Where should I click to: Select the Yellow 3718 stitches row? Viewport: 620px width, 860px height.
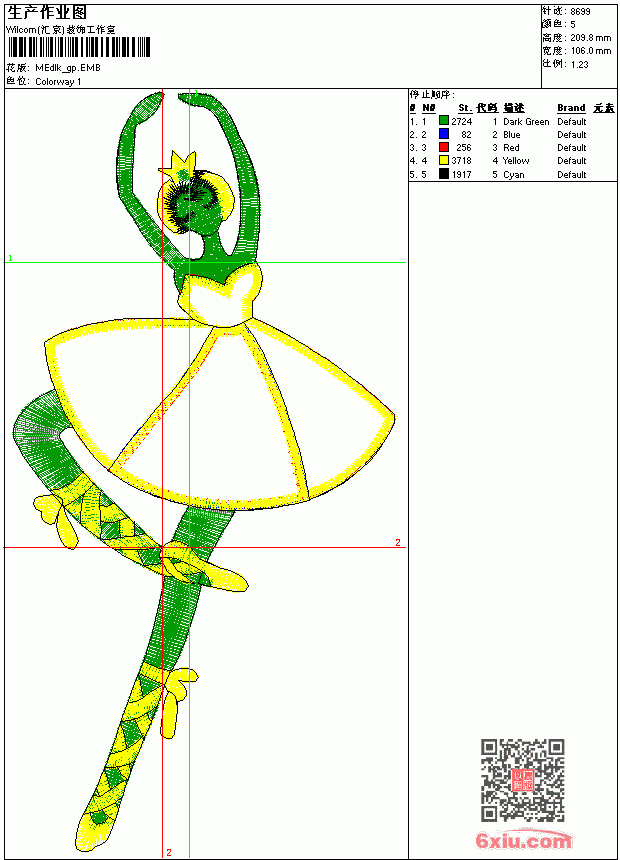click(512, 161)
